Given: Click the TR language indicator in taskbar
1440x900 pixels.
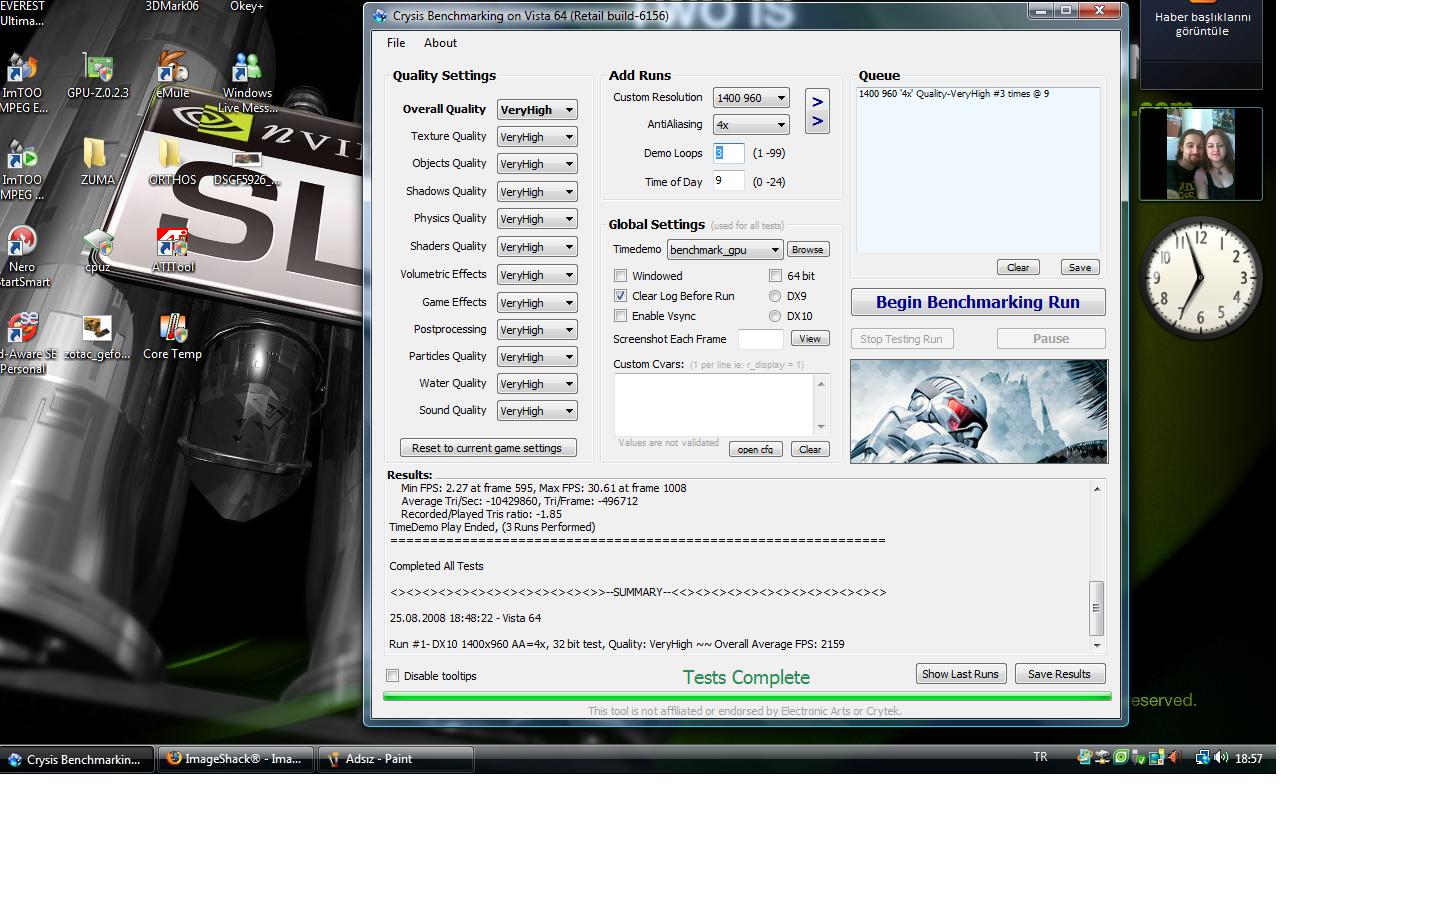Looking at the screenshot, I should 1040,757.
